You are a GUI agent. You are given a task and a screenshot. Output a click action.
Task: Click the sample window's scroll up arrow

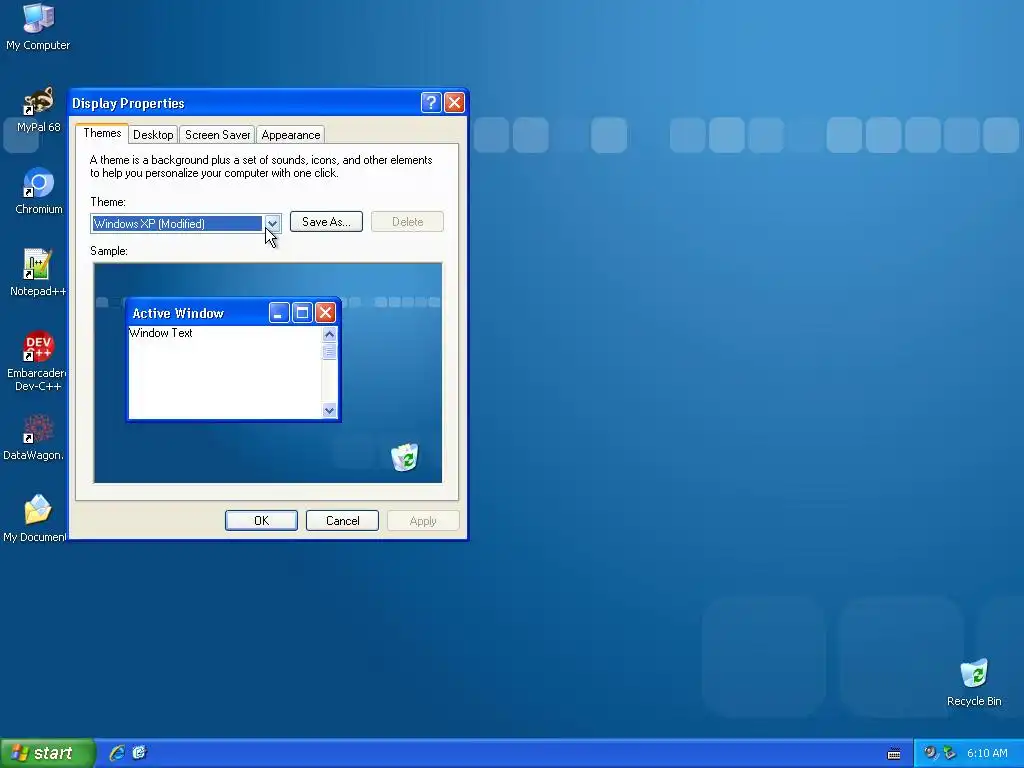pyautogui.click(x=329, y=334)
